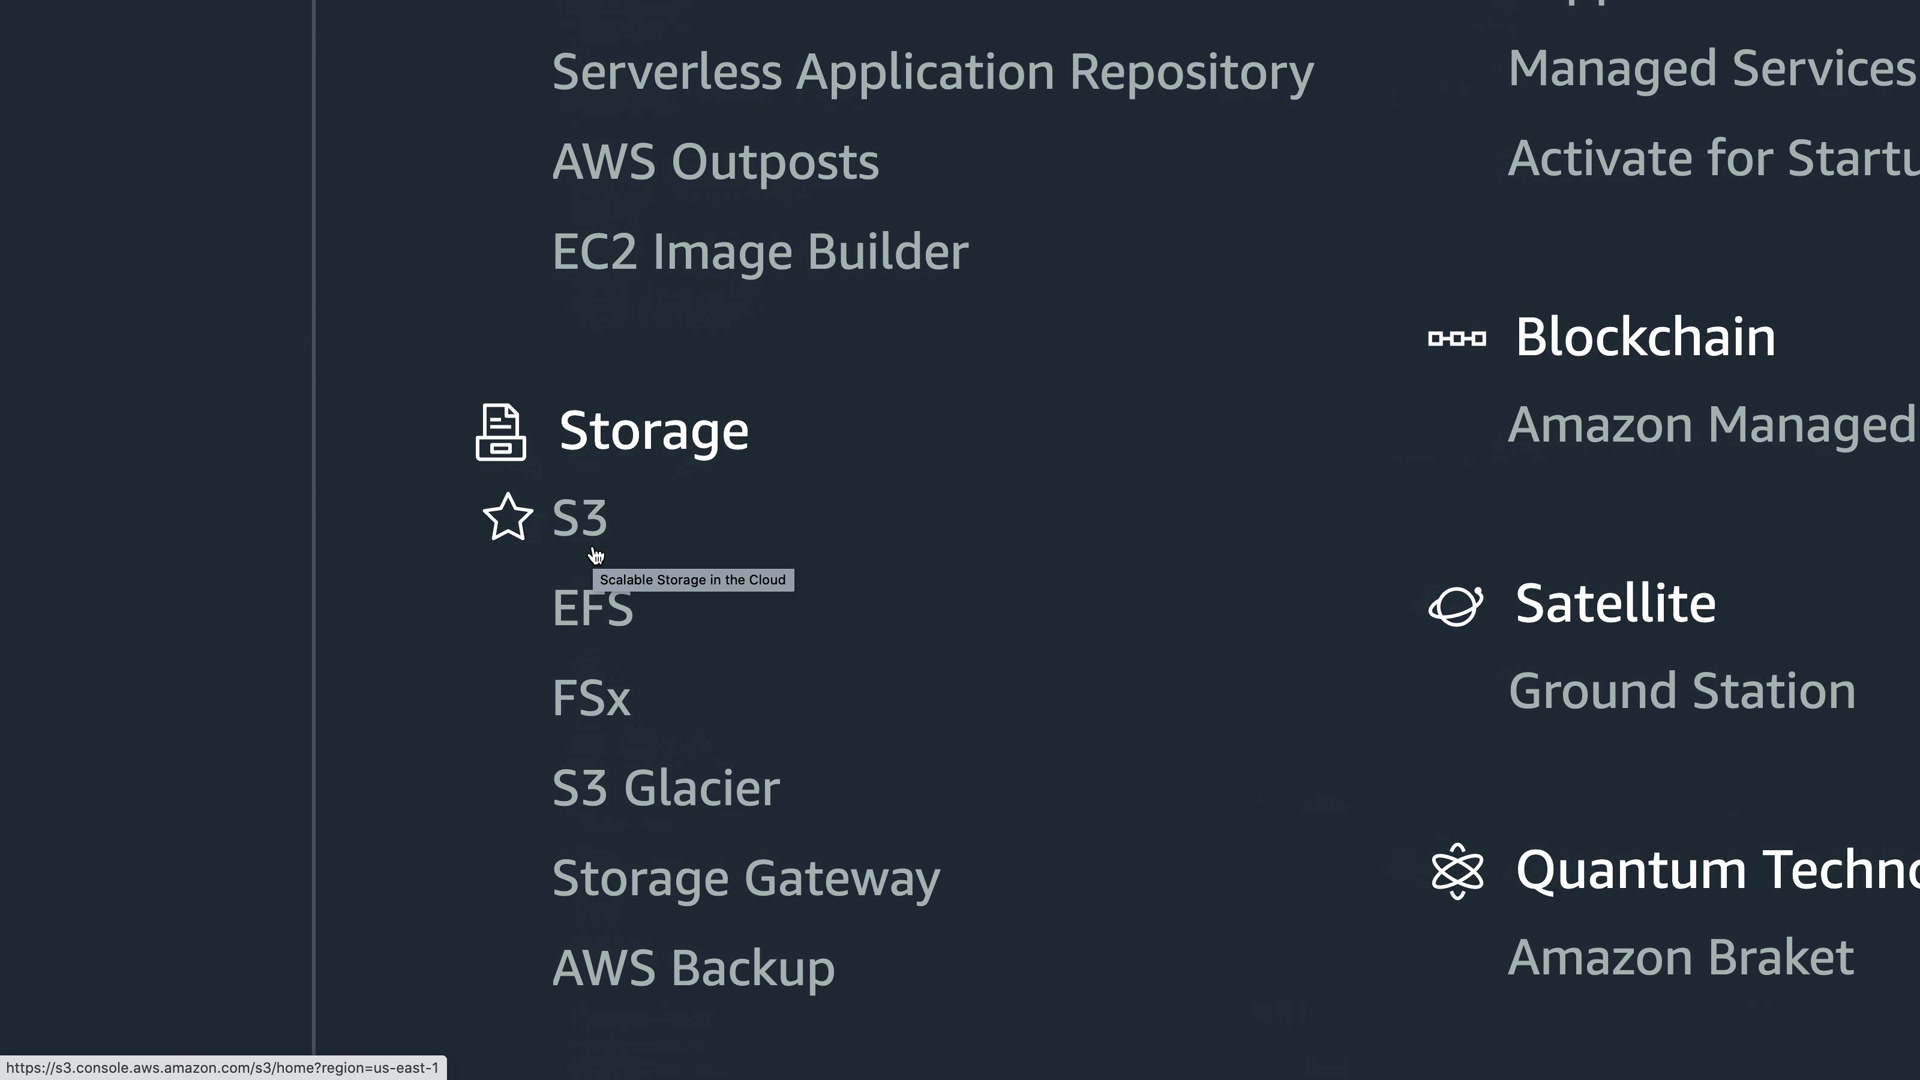Select the Amazon Managed Blockchain link

pyautogui.click(x=1711, y=425)
